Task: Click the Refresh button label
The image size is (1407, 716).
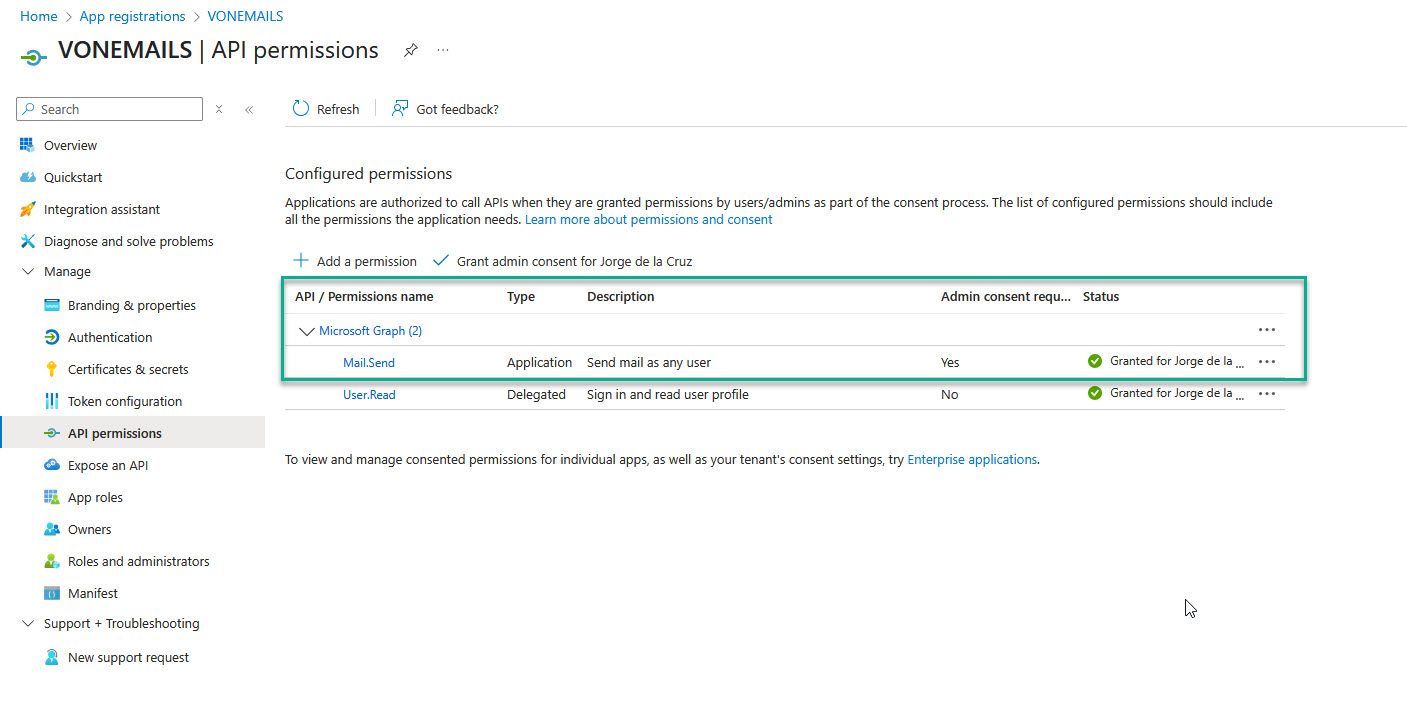Action: pos(338,109)
